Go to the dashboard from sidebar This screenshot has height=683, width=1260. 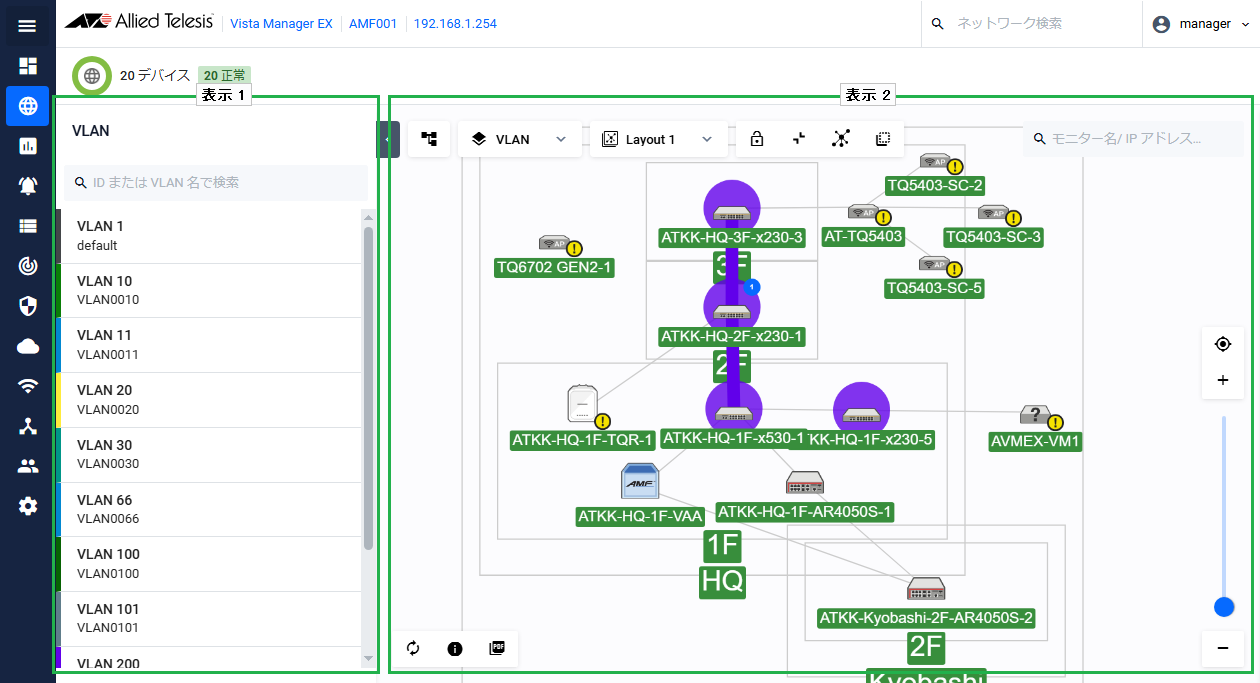[27, 66]
